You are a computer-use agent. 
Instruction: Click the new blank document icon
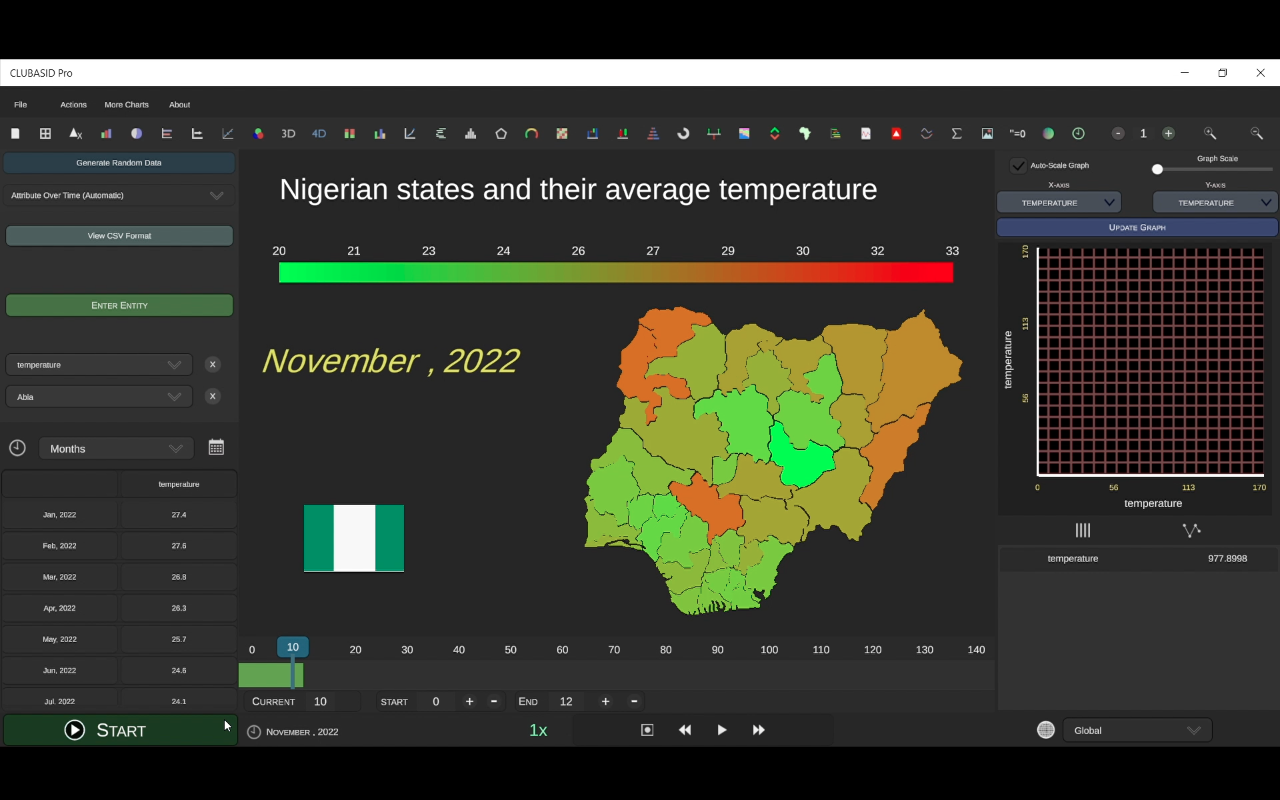coord(15,133)
